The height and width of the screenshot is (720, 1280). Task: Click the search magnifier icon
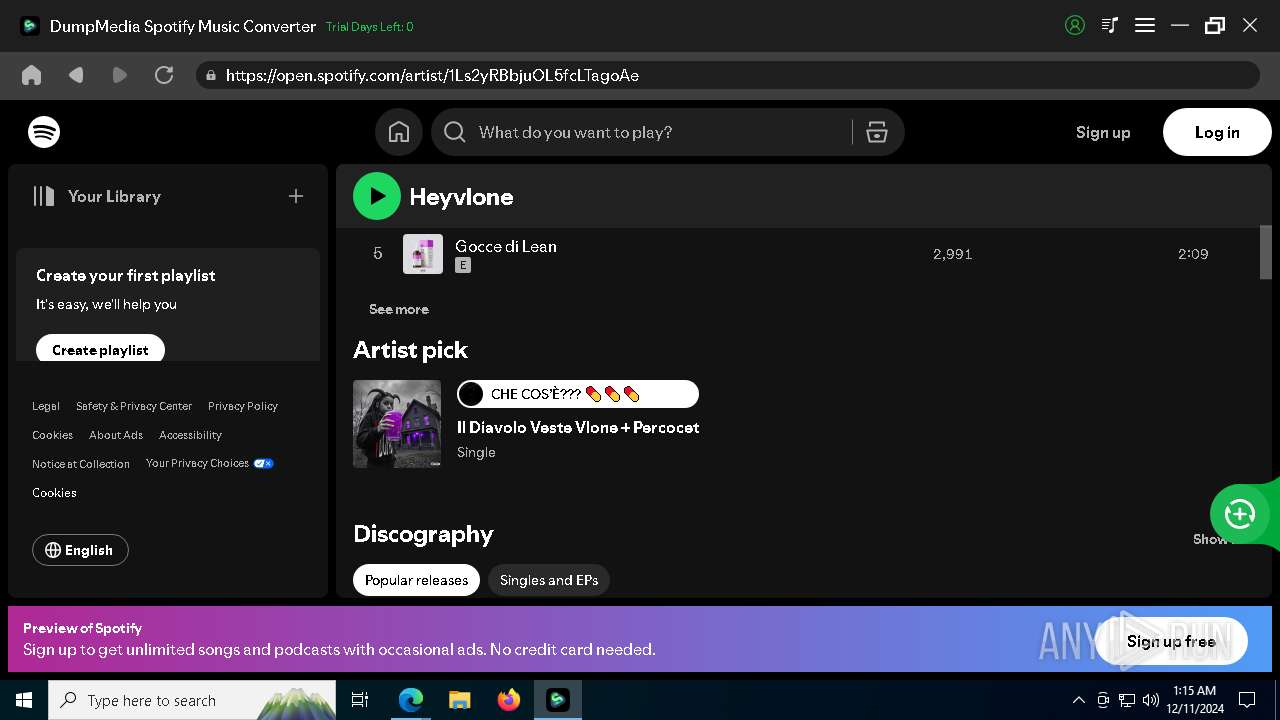click(455, 132)
